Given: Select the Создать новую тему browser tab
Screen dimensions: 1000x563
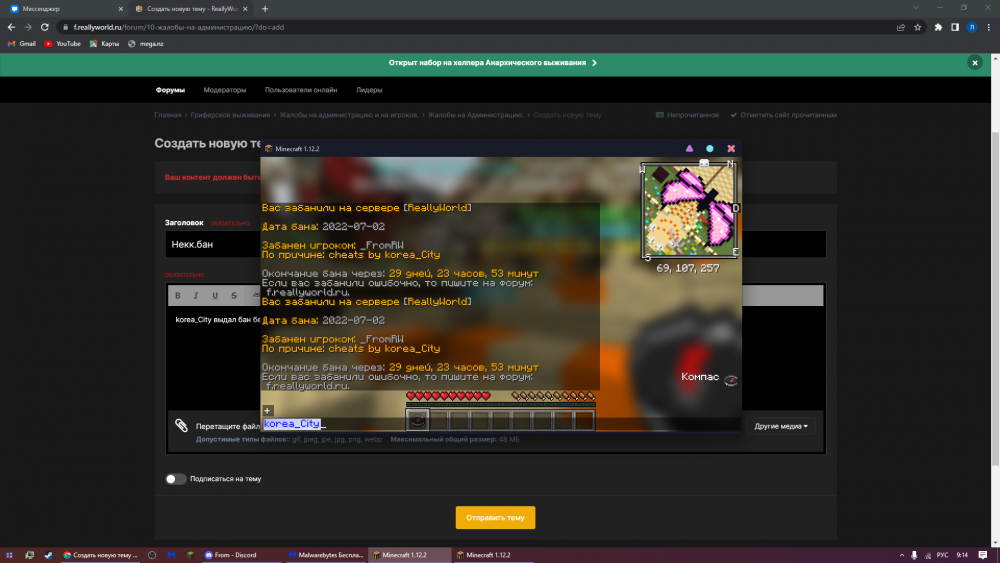Looking at the screenshot, I should [x=191, y=9].
